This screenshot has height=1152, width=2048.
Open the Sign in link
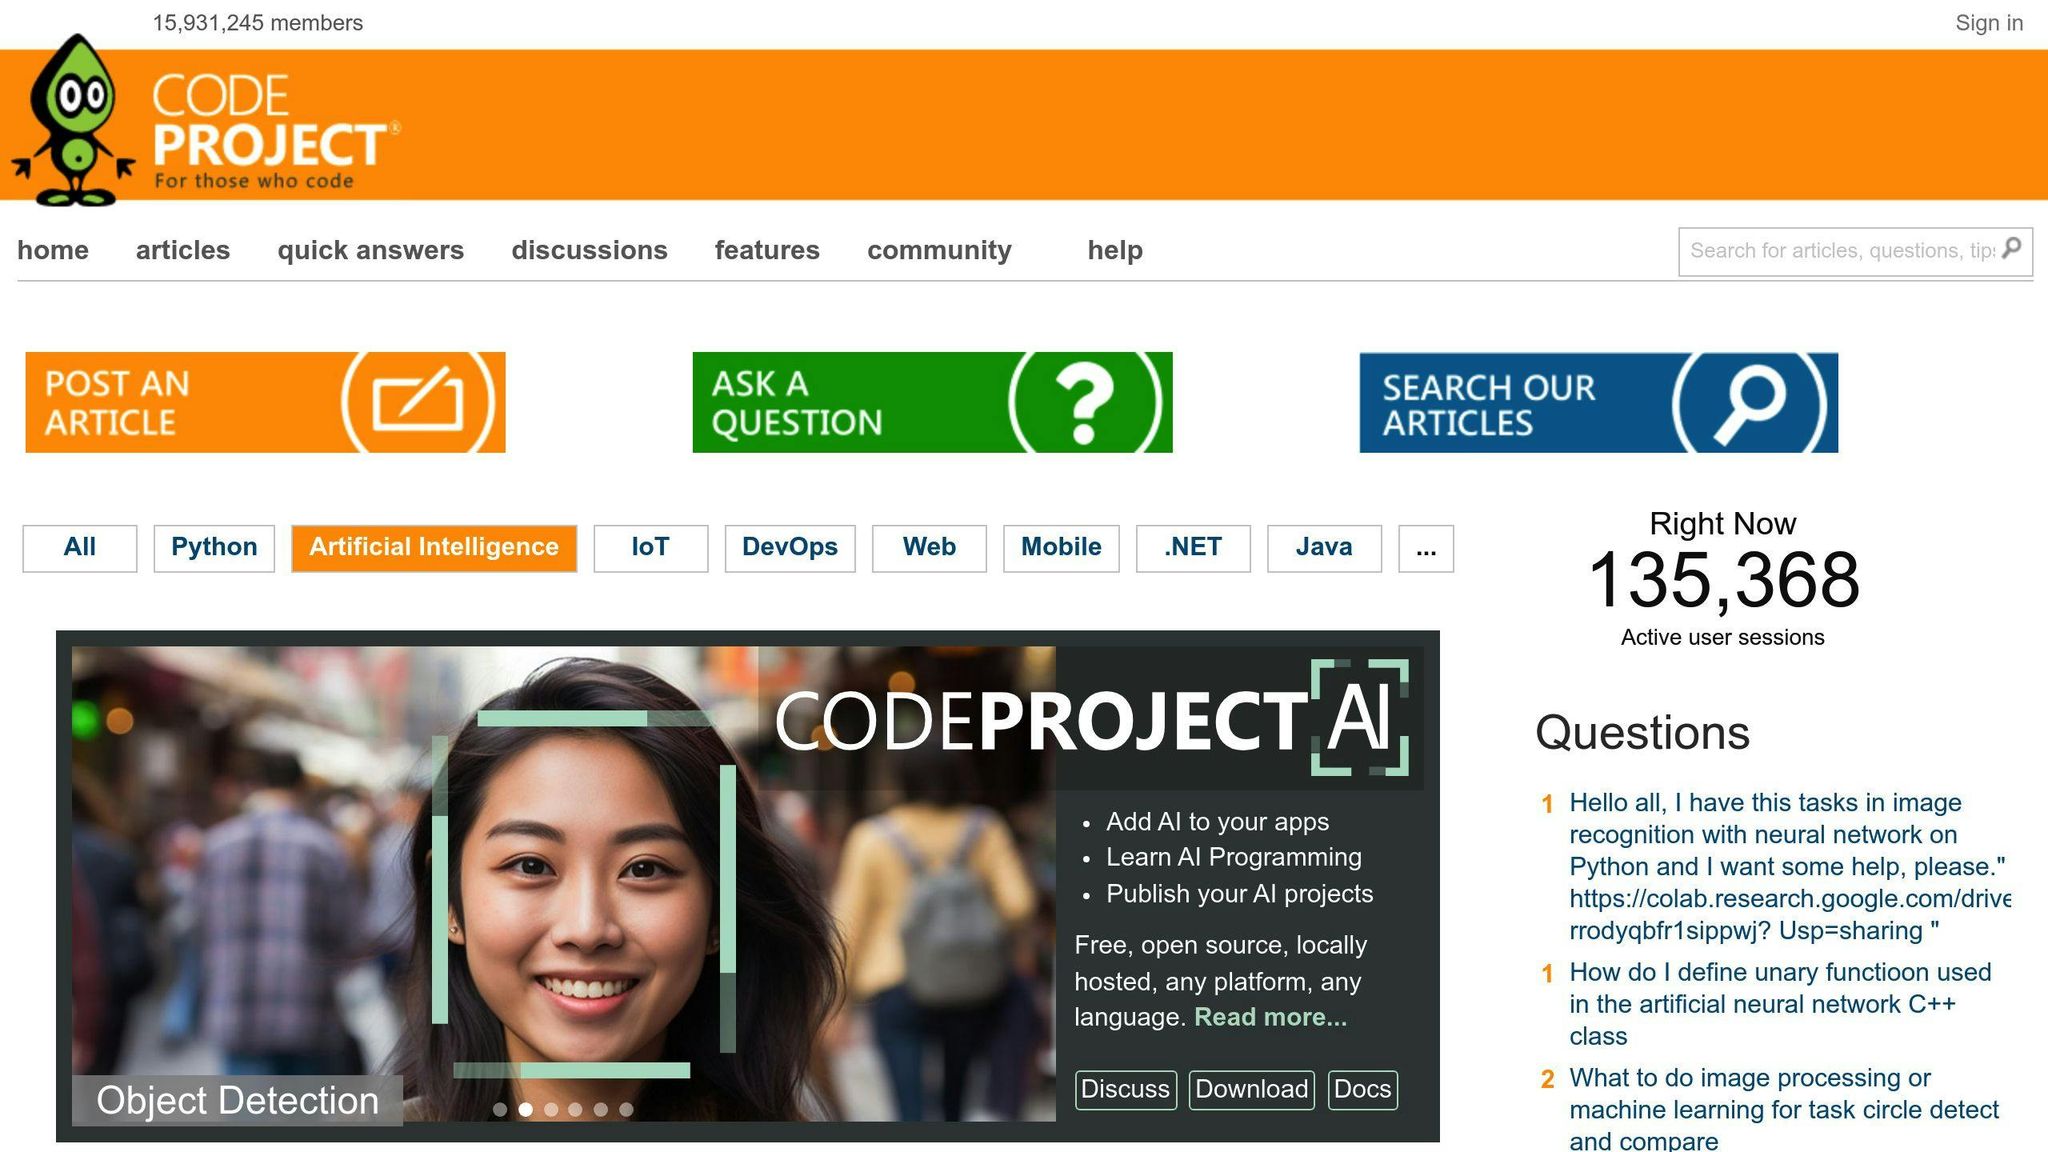1987,22
